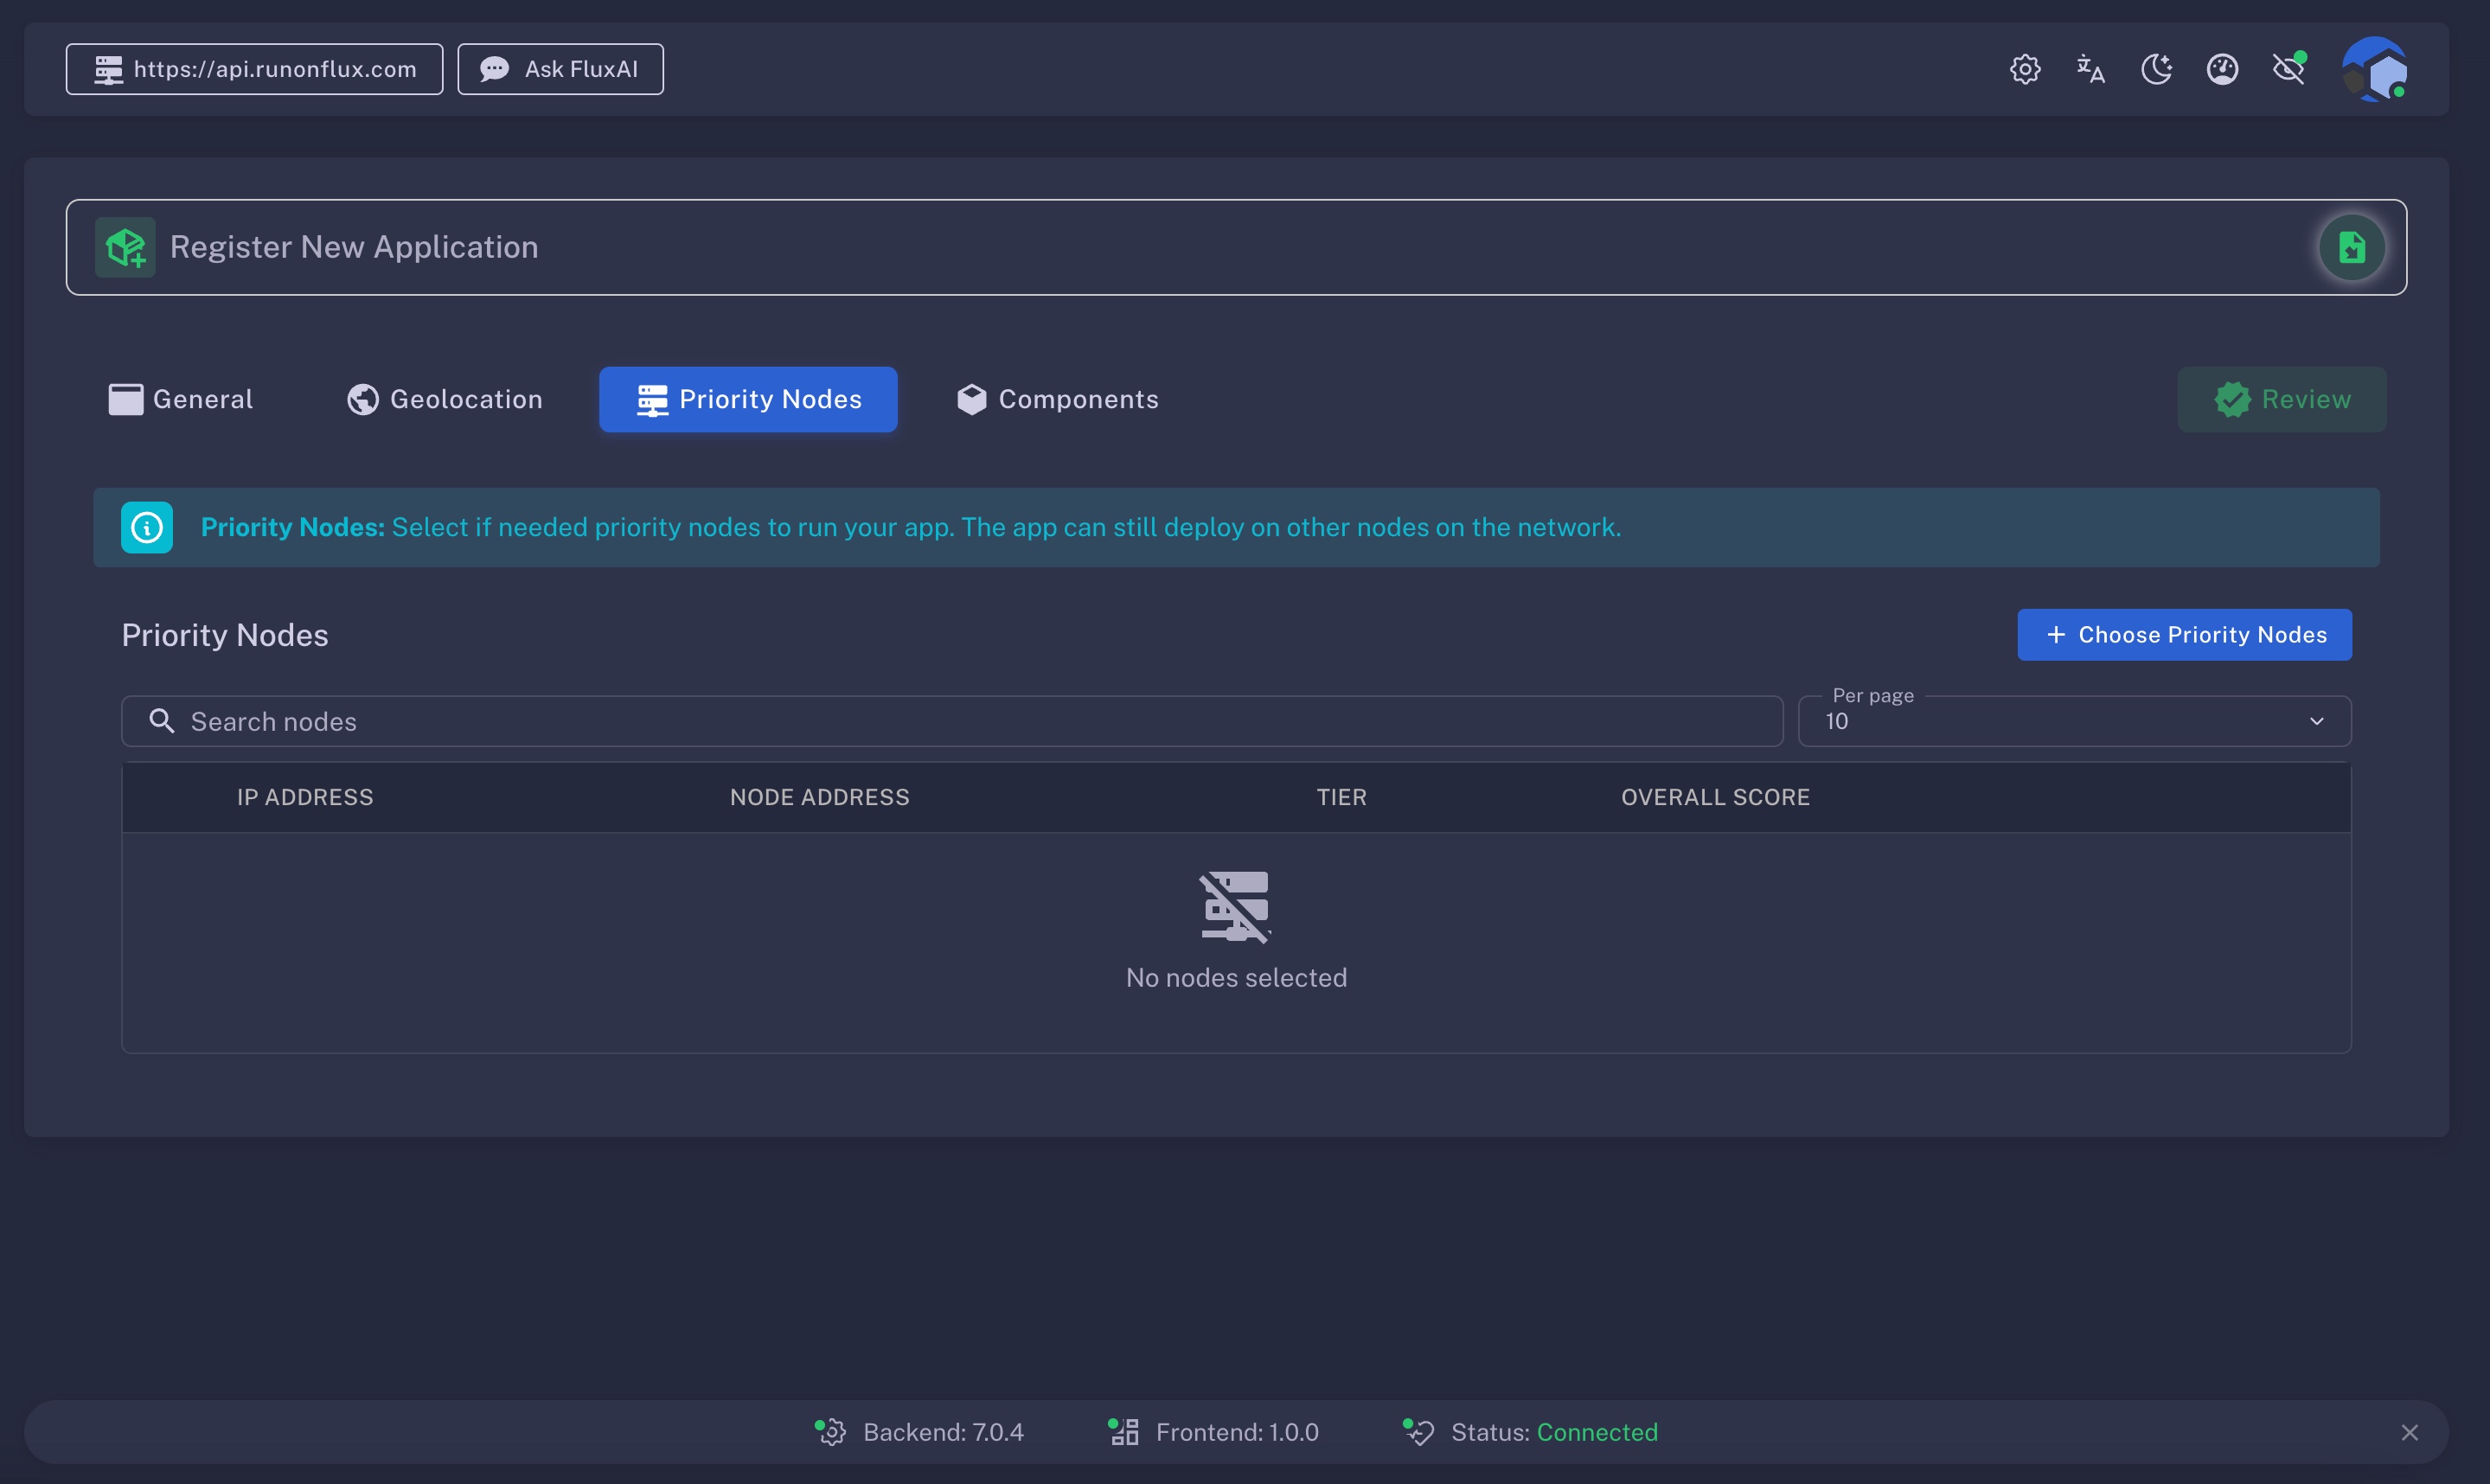The image size is (2490, 1484).
Task: Toggle dark mode moon icon
Action: pyautogui.click(x=2156, y=69)
